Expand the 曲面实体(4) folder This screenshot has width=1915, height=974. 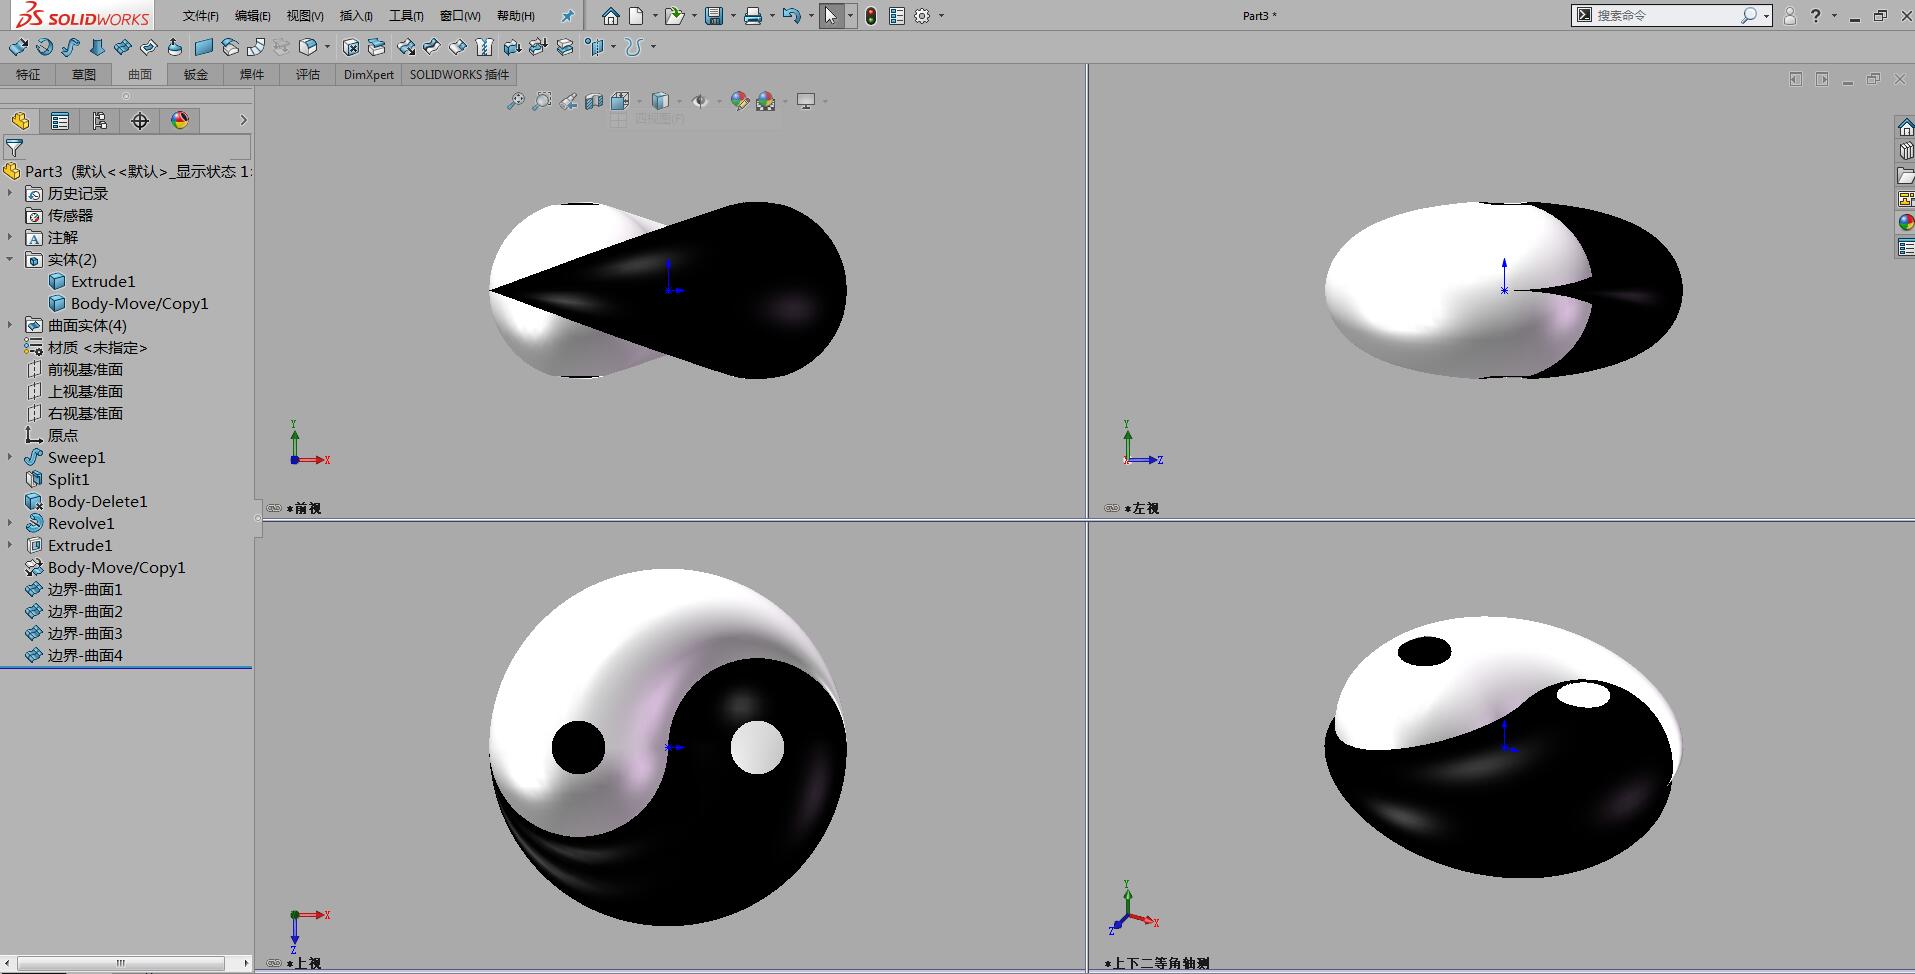pos(10,325)
